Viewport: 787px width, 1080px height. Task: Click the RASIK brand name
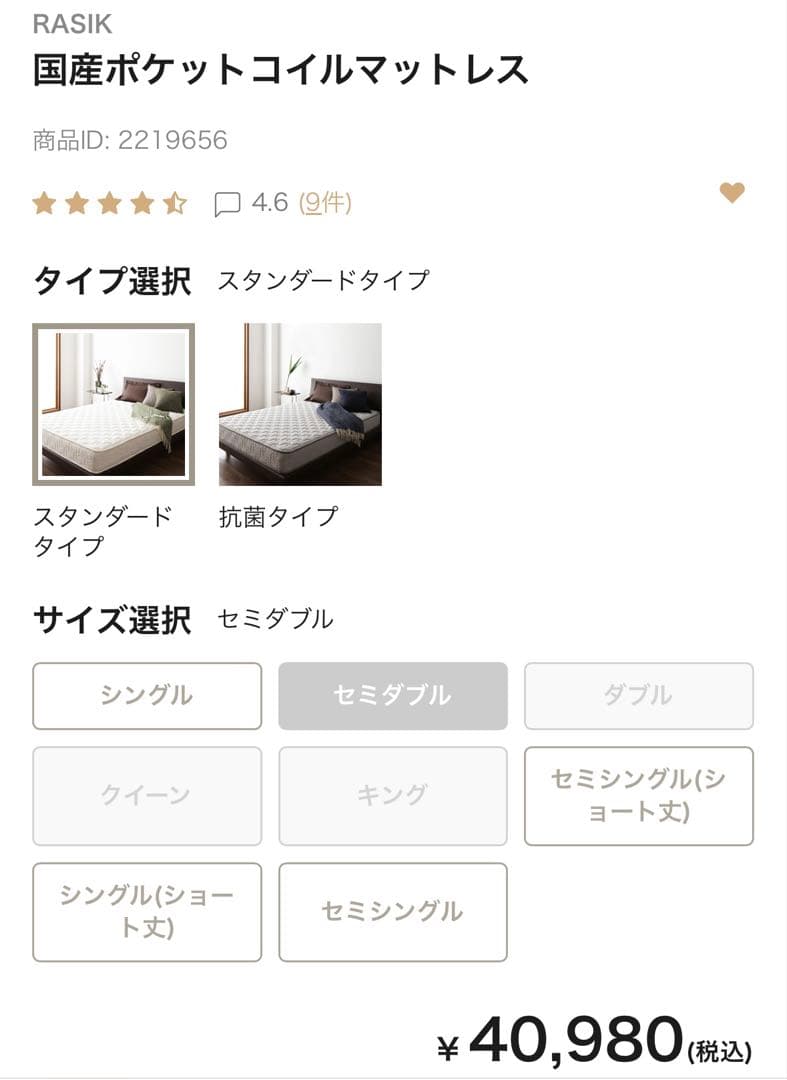72,24
